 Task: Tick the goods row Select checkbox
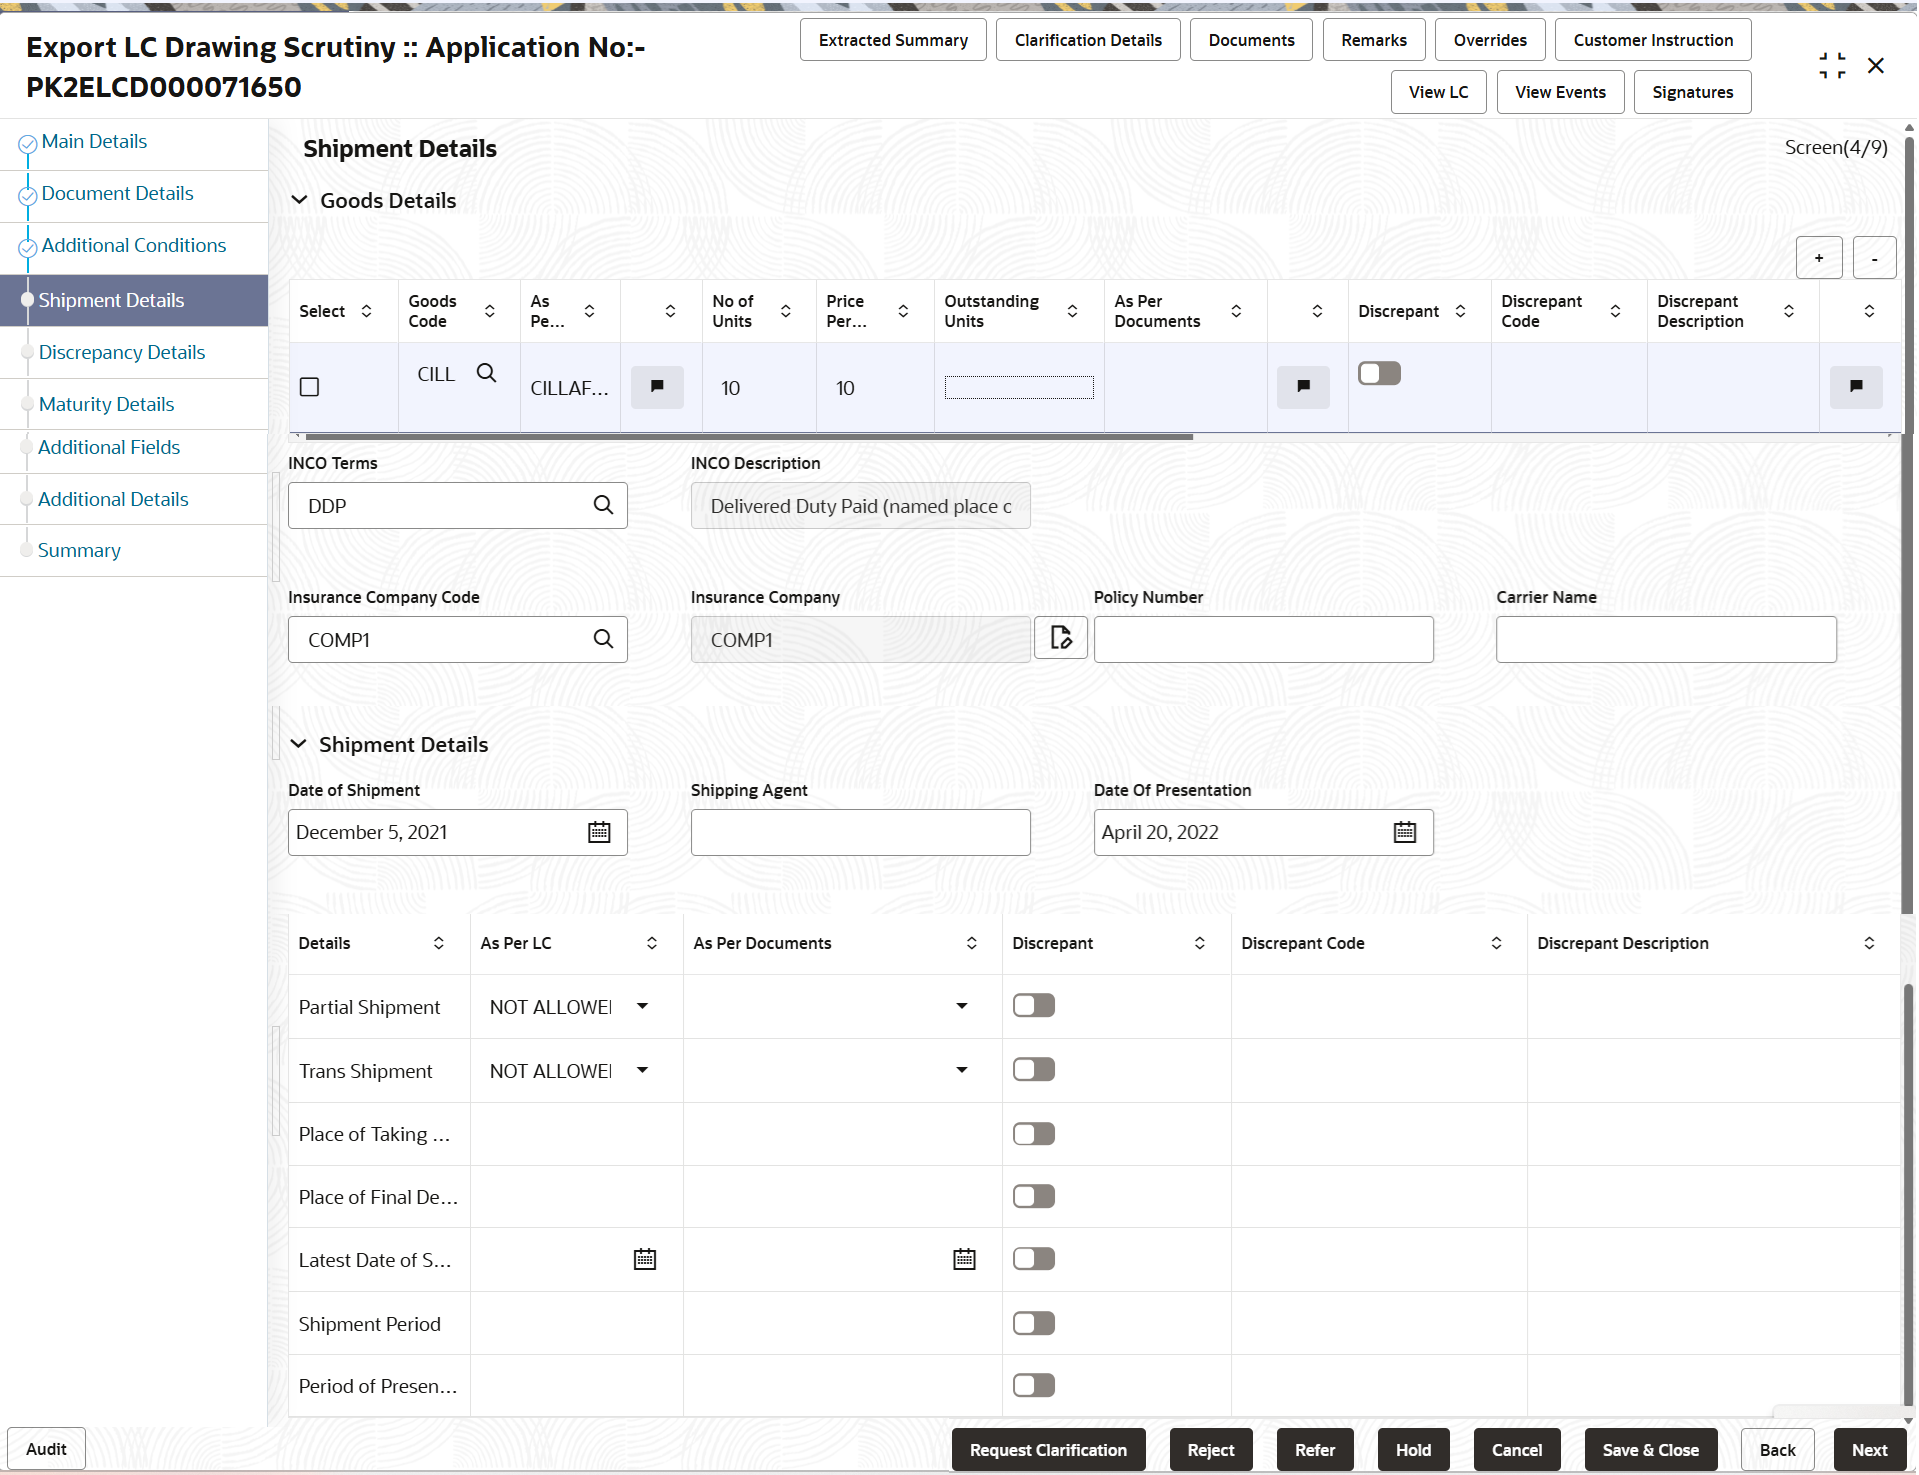(x=310, y=387)
